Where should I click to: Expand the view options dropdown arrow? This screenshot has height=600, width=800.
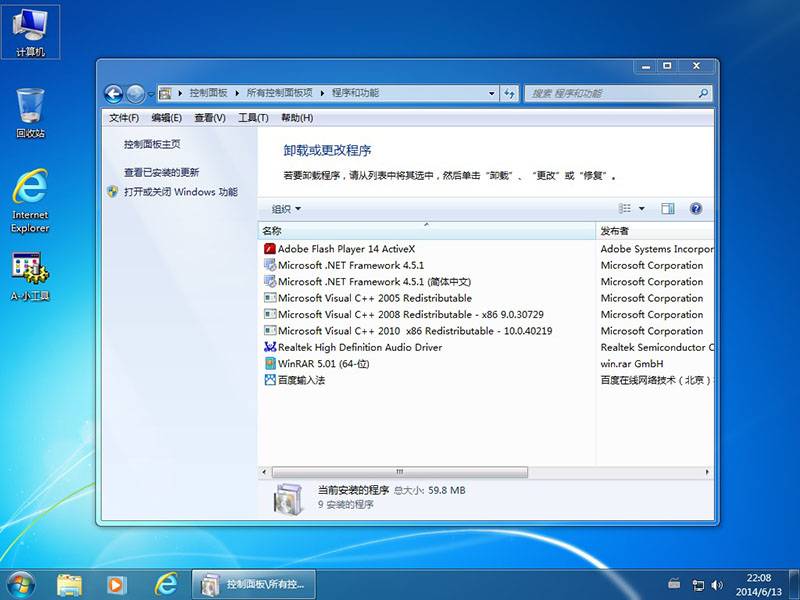click(x=642, y=209)
